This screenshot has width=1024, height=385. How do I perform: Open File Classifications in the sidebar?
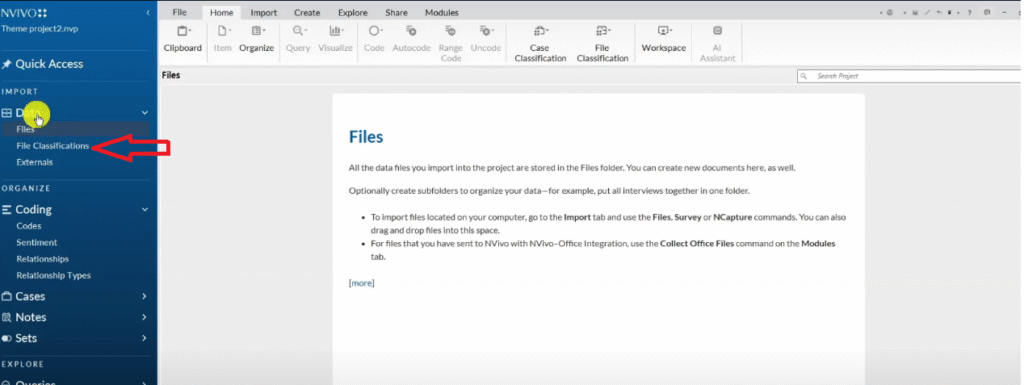point(53,146)
